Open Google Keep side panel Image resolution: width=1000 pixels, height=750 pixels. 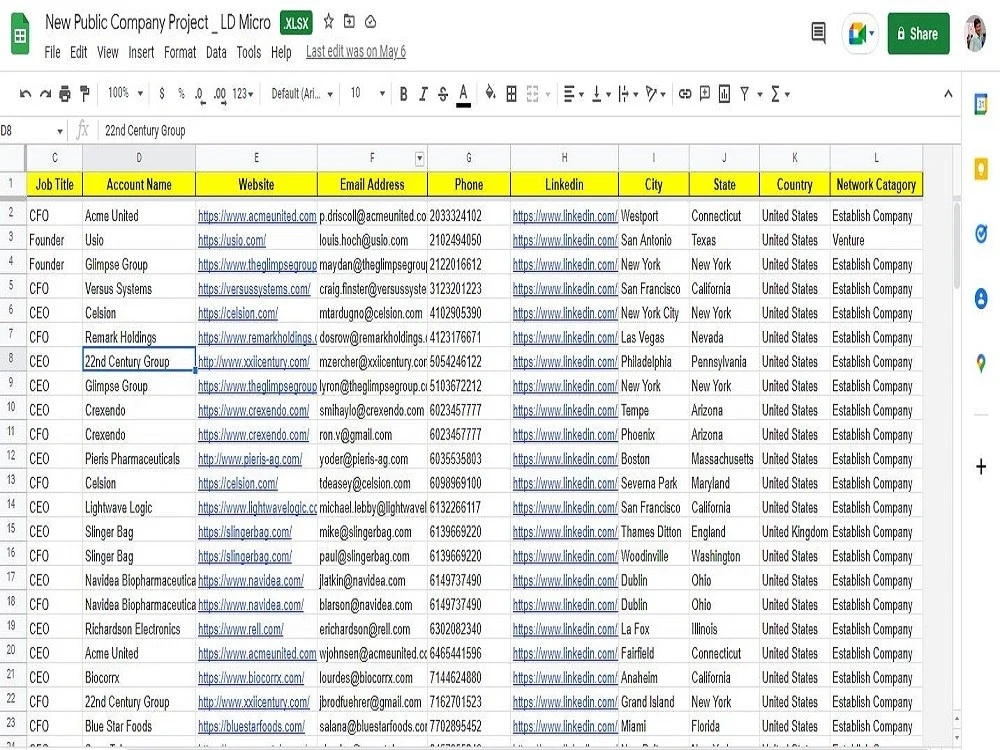click(x=981, y=169)
